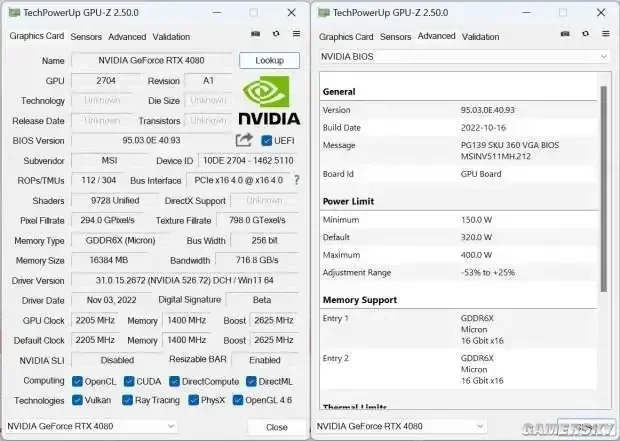The width and height of the screenshot is (620, 441).
Task: Click the Lookup button
Action: 269,61
